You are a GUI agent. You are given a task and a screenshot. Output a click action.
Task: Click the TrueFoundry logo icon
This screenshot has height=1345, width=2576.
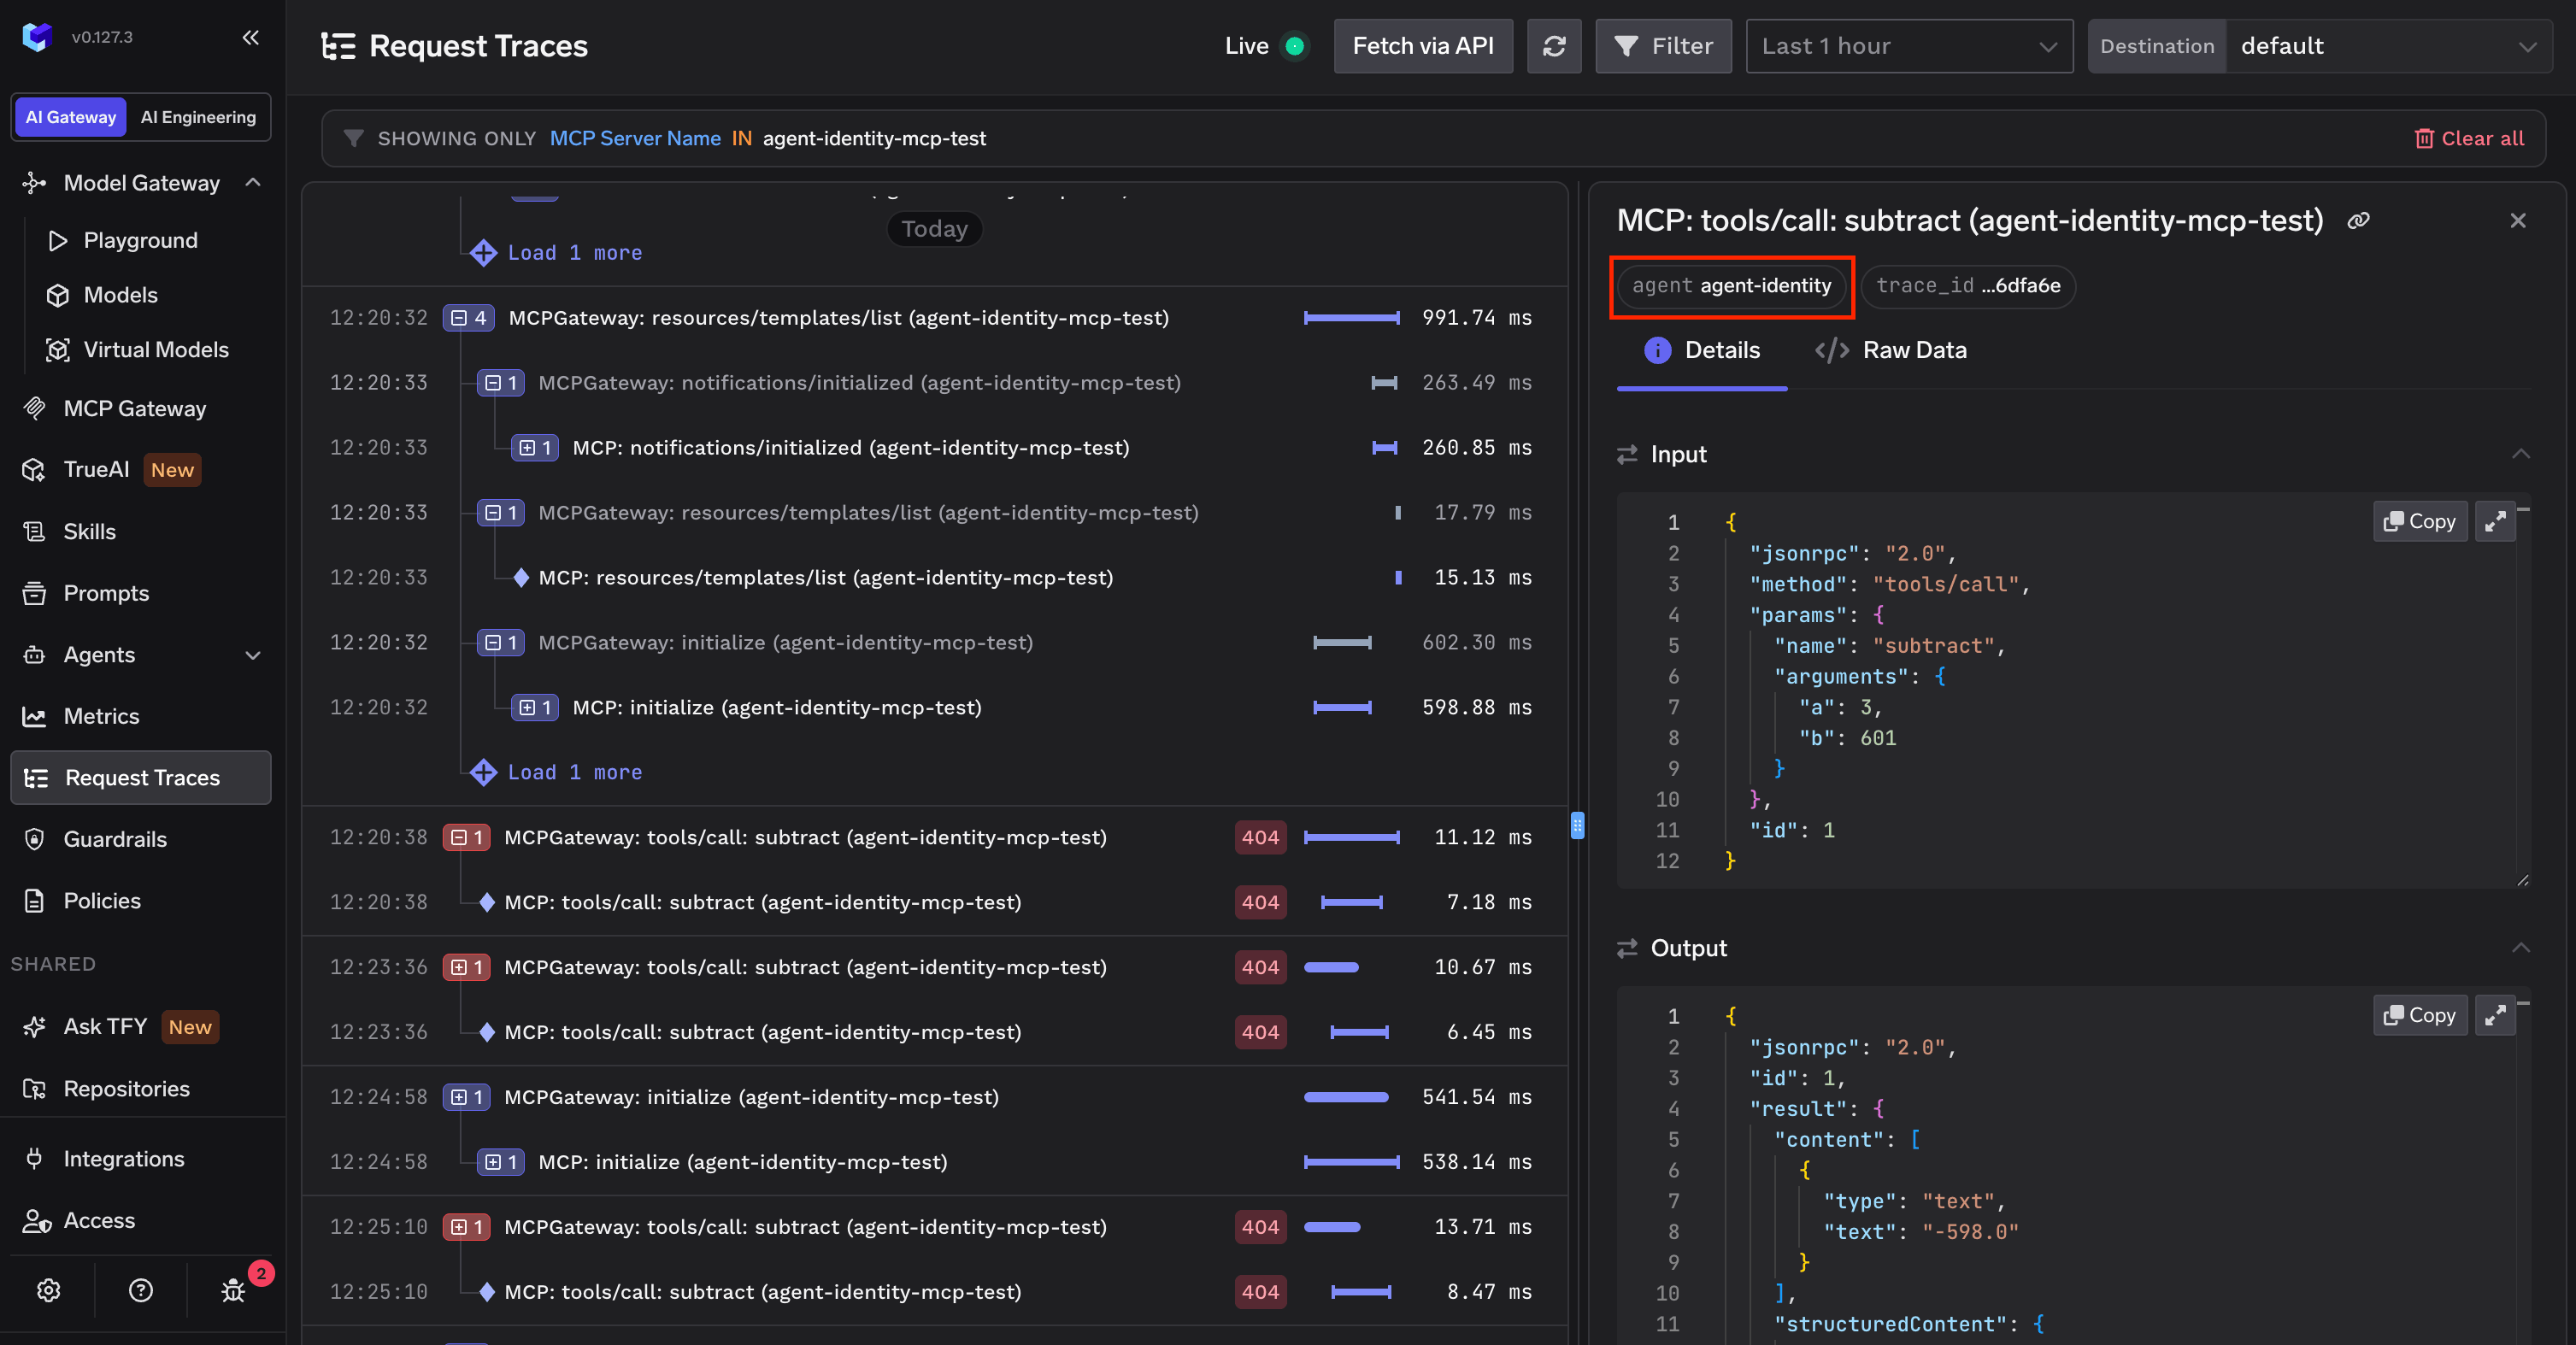click(37, 37)
